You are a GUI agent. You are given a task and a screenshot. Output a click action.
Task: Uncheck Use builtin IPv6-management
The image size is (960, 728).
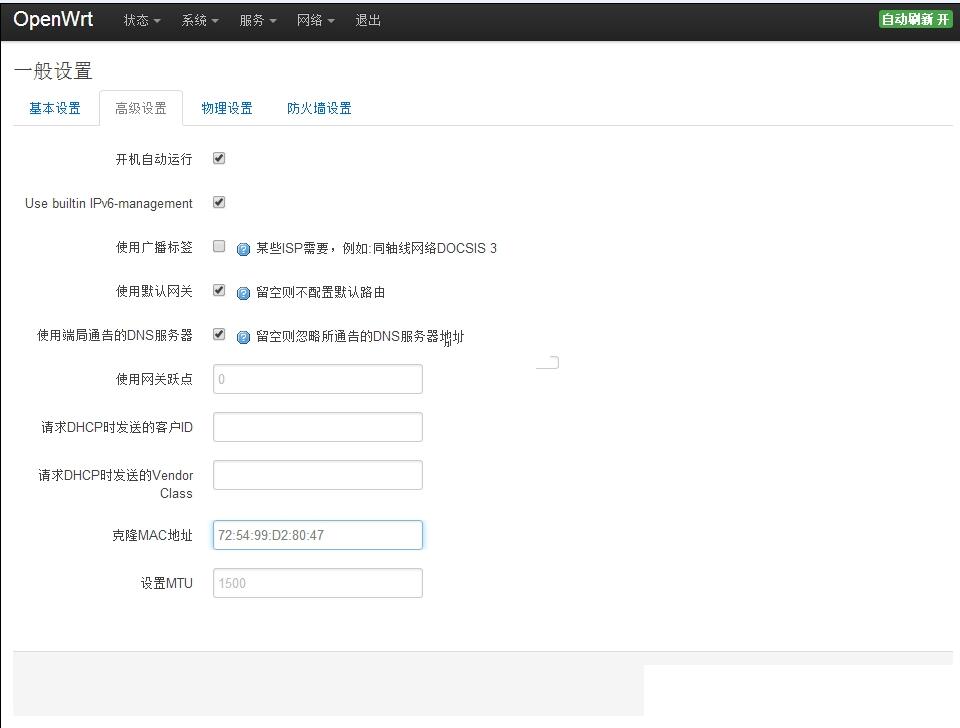pos(219,202)
